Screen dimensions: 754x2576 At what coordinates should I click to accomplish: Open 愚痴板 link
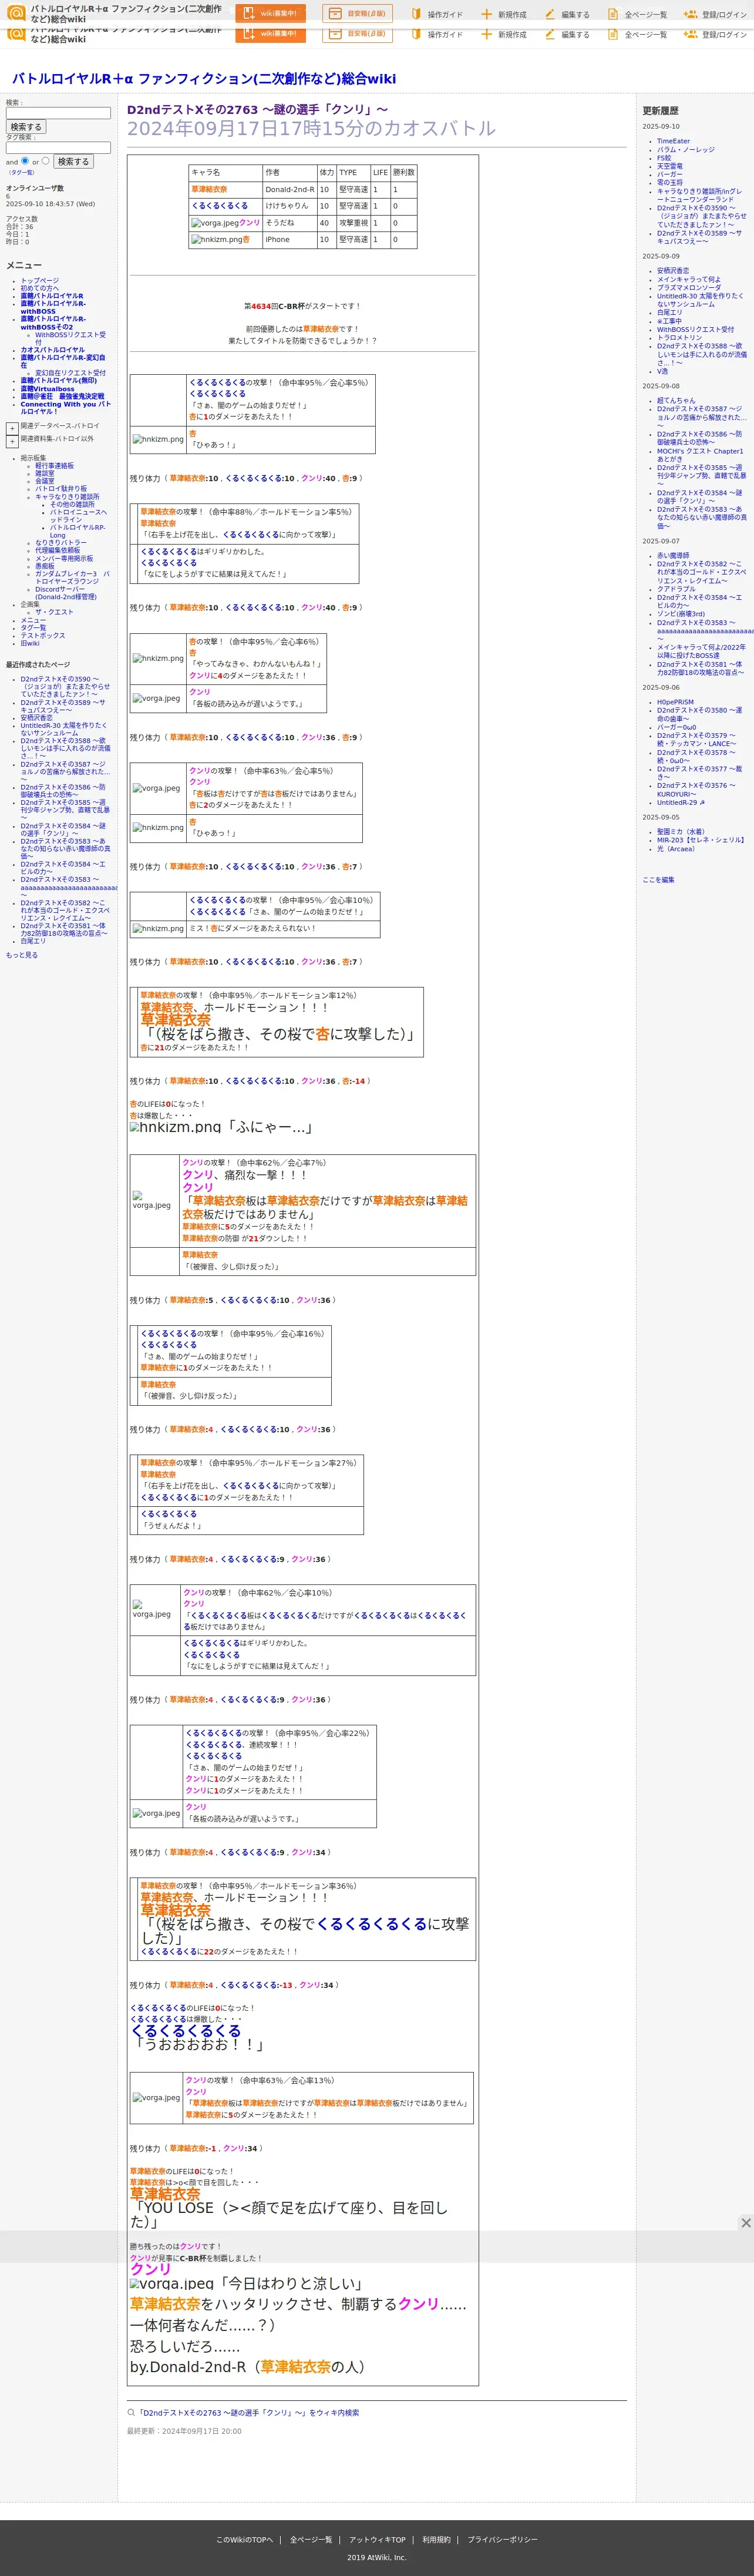point(45,566)
